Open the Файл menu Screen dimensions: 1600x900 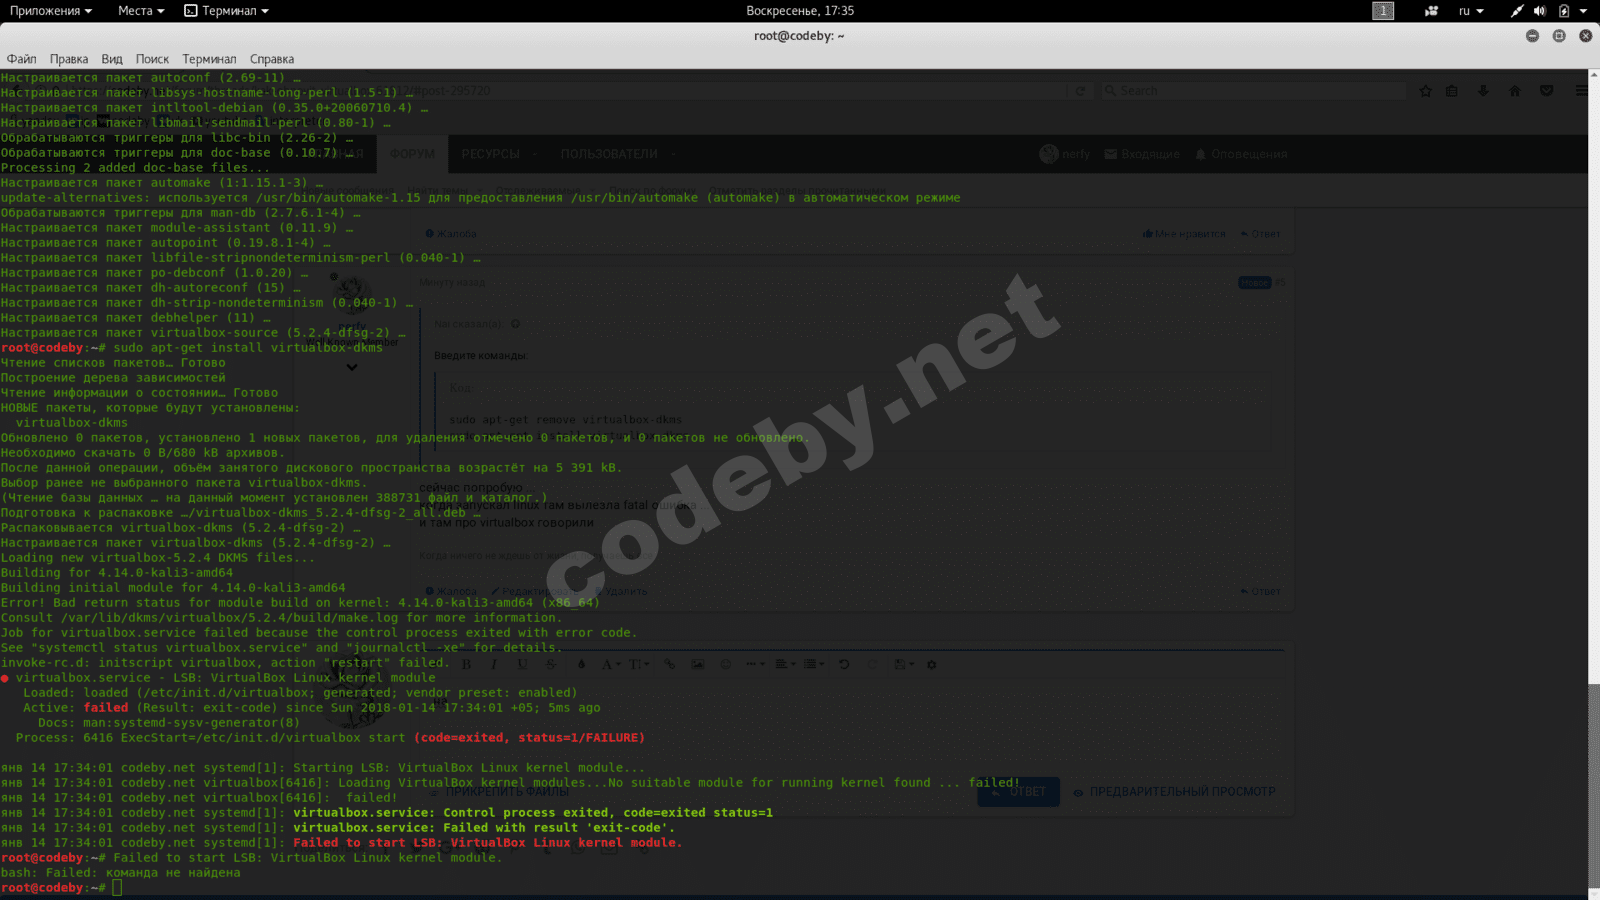point(21,59)
